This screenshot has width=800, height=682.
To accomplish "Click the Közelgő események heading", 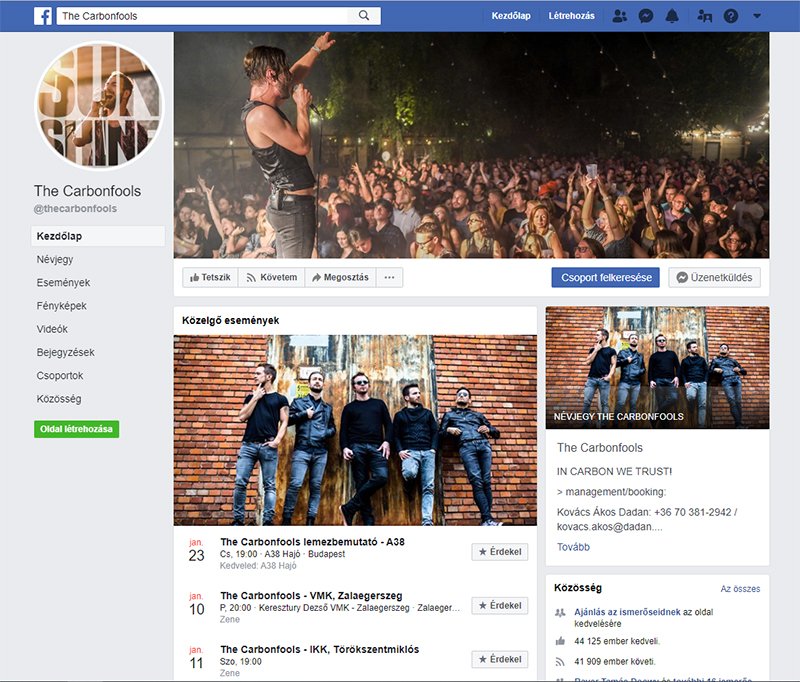I will point(231,320).
